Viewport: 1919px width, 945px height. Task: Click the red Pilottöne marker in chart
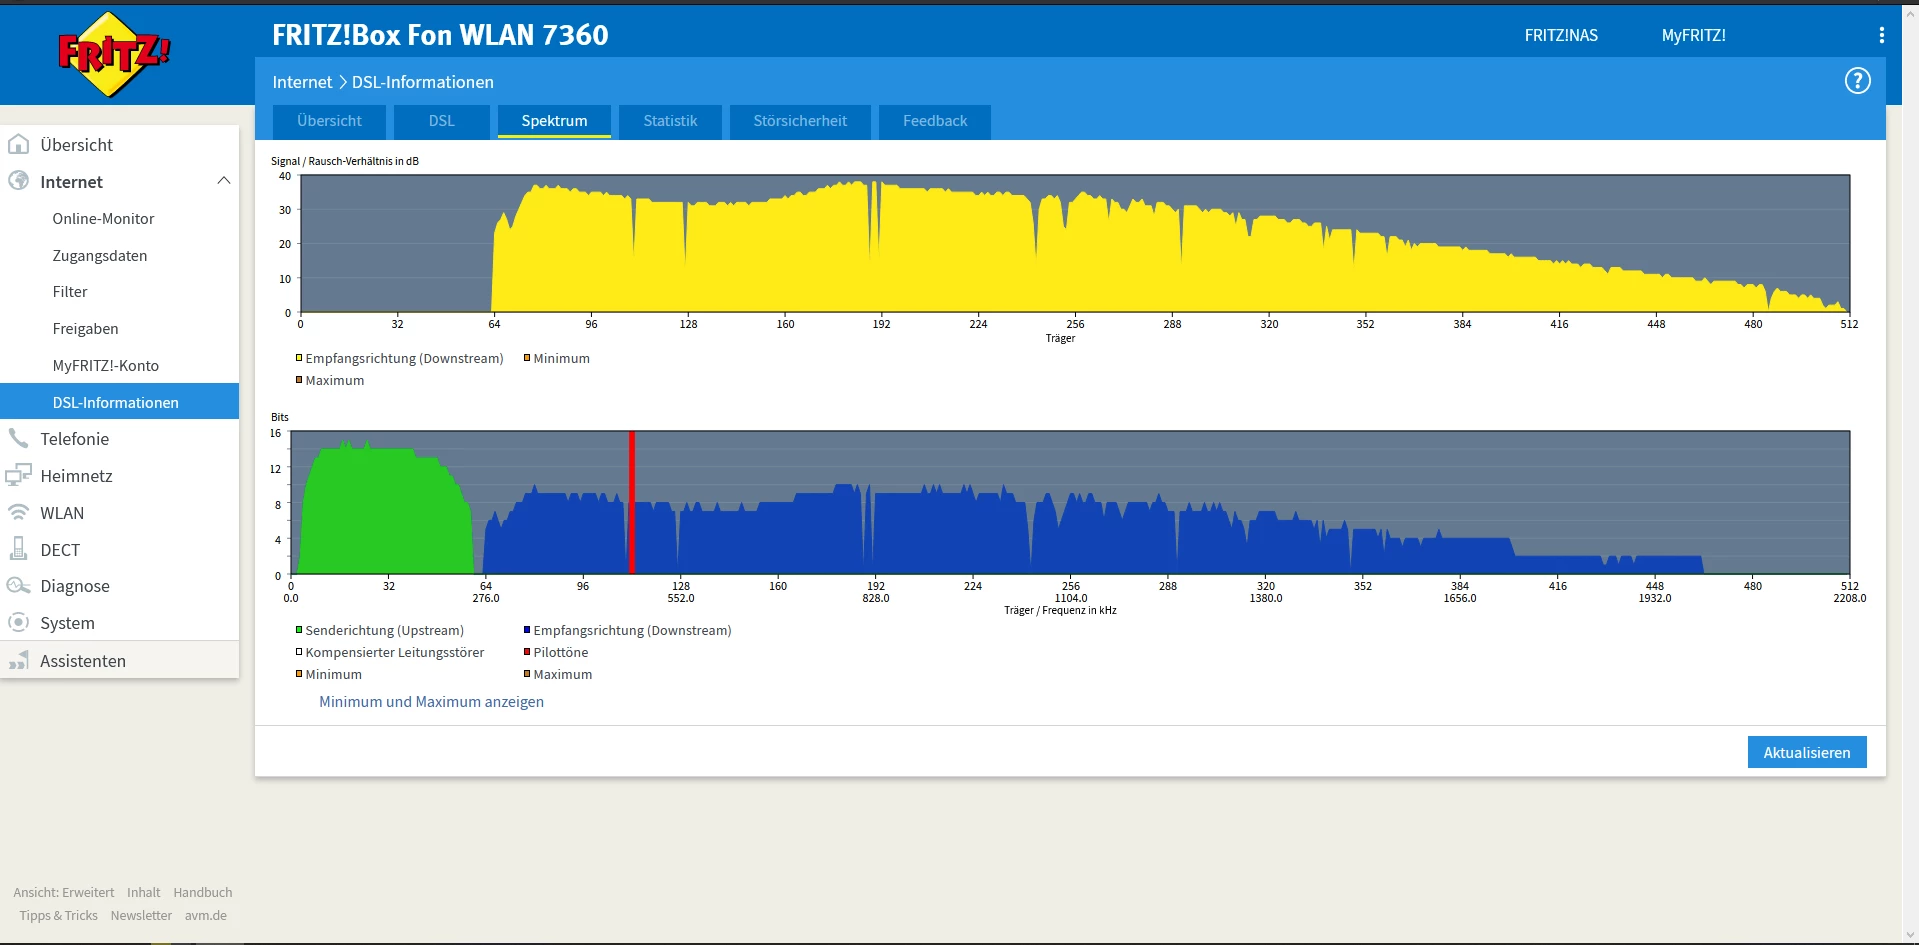[632, 503]
